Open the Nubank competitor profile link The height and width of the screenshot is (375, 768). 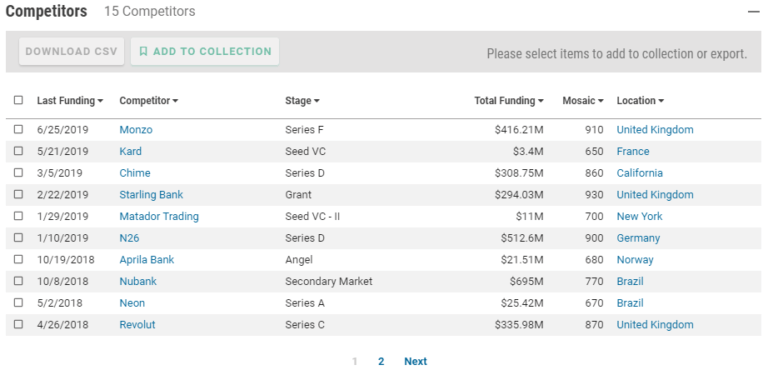pyautogui.click(x=138, y=281)
